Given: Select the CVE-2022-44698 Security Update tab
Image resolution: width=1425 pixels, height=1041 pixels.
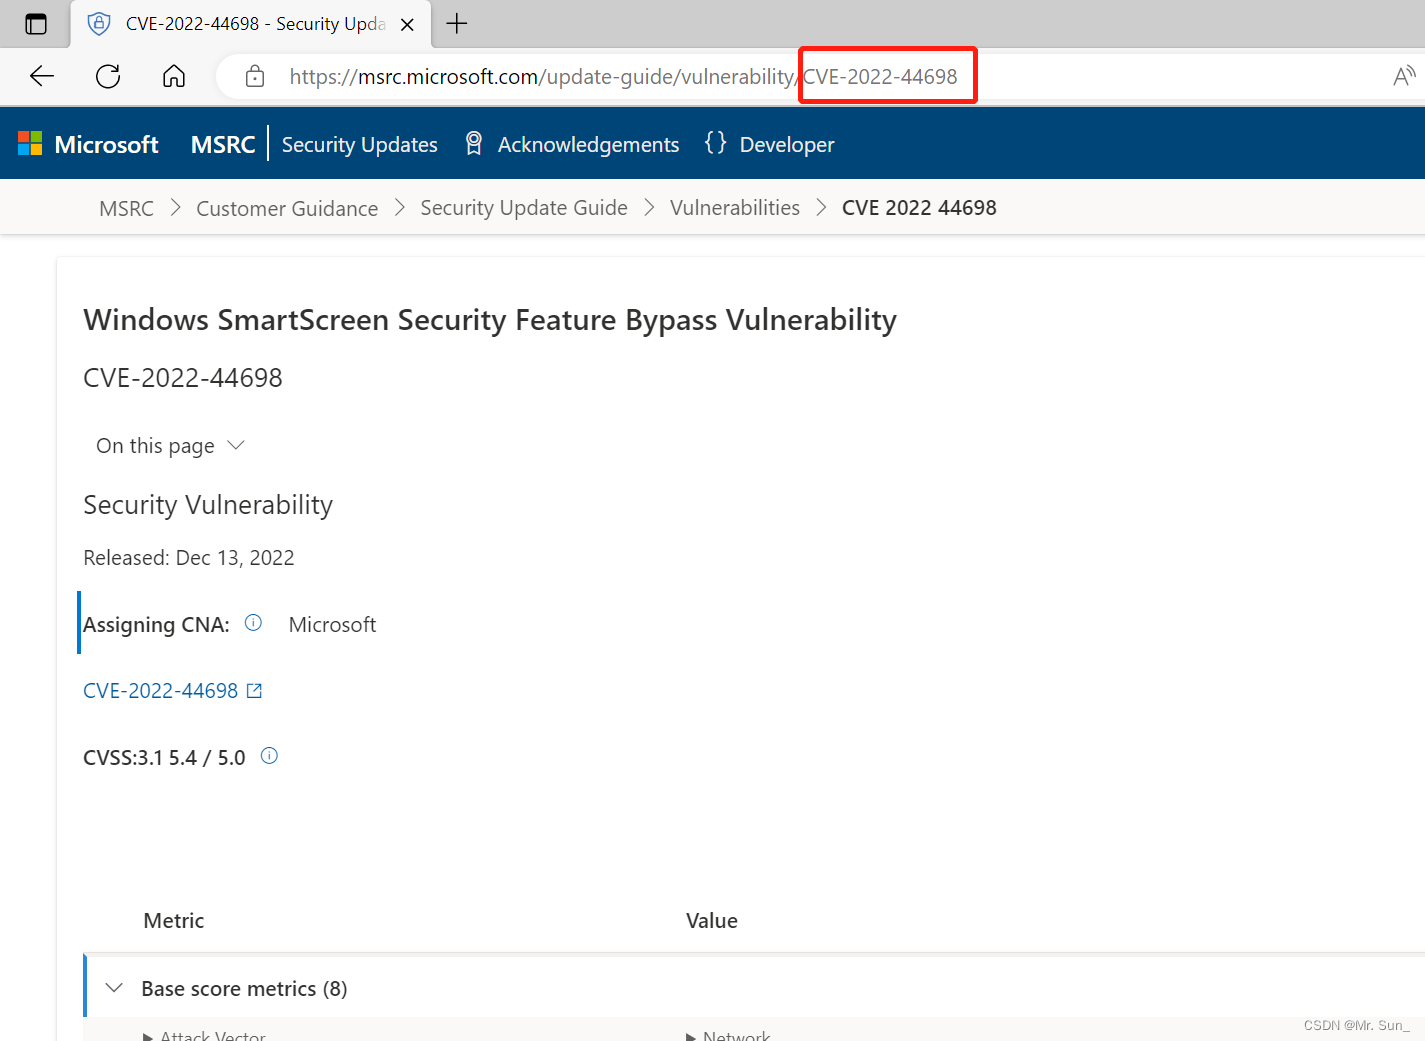Looking at the screenshot, I should point(250,24).
